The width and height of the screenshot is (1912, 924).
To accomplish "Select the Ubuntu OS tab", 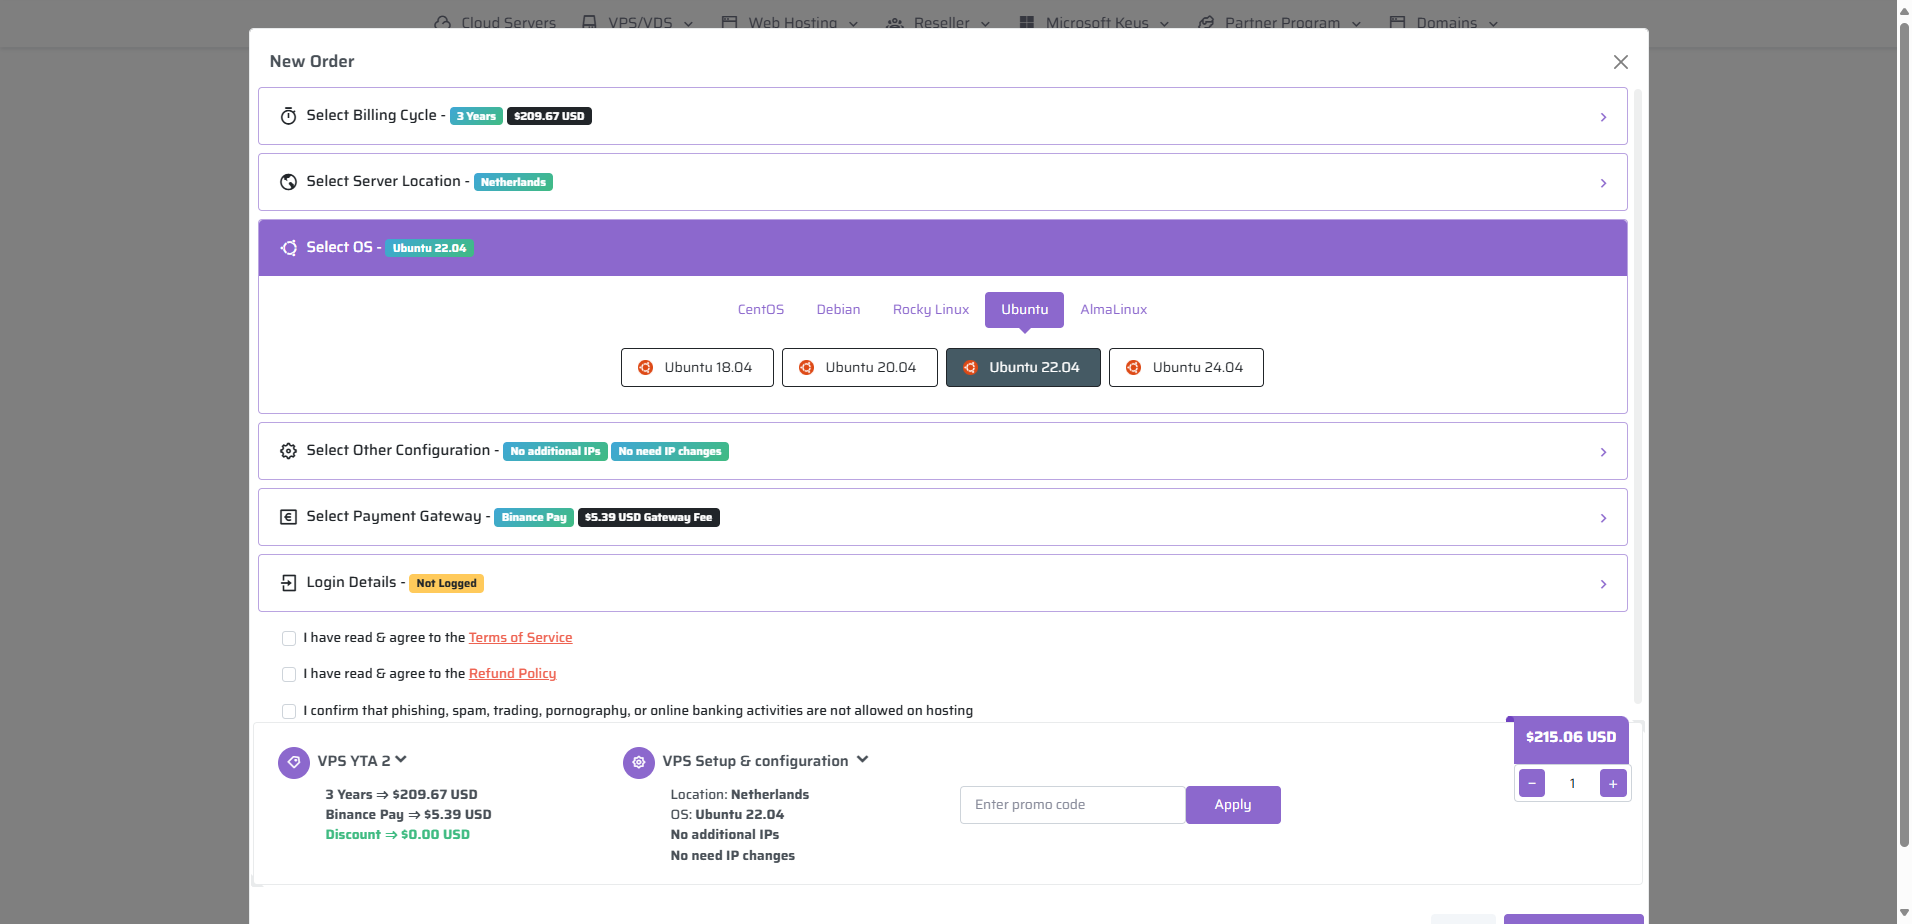I will [x=1025, y=310].
